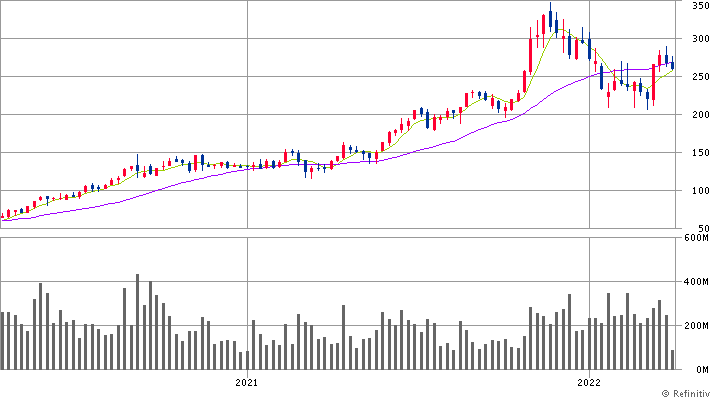Click the 2022 label on the time axis
Screen dimensions: 710x400
click(589, 382)
